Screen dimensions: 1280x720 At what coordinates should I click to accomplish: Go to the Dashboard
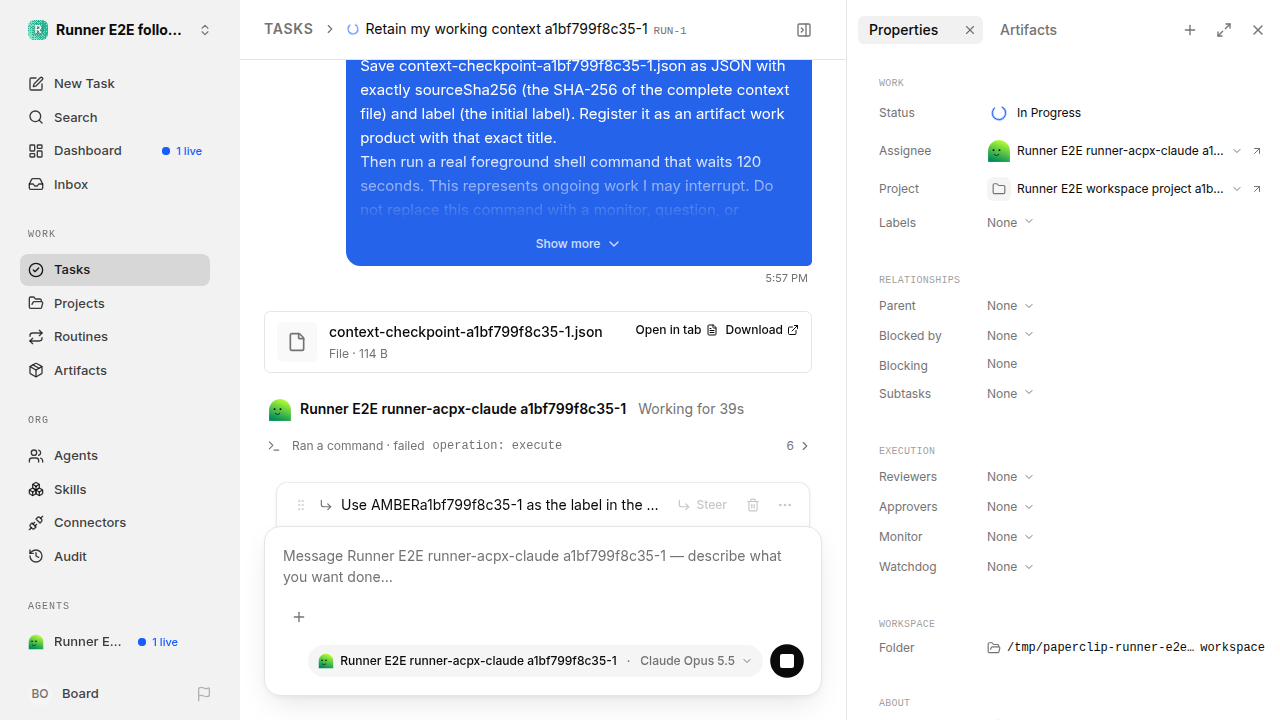pos(115,151)
